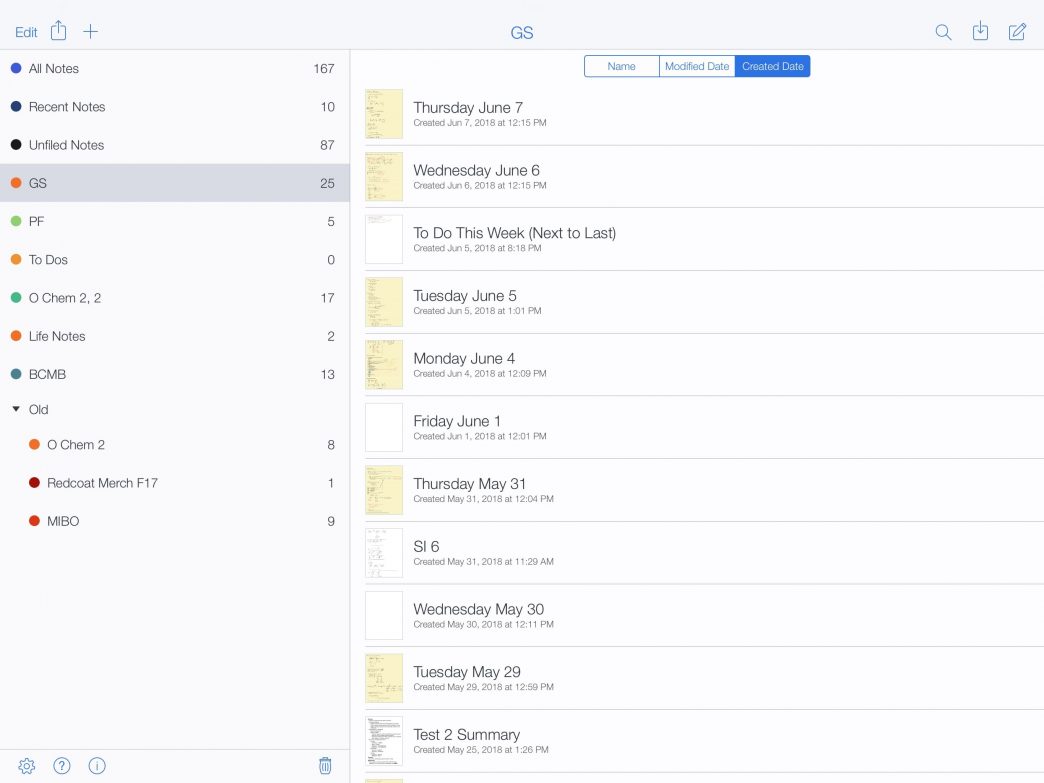Open the help question mark icon

click(x=62, y=766)
